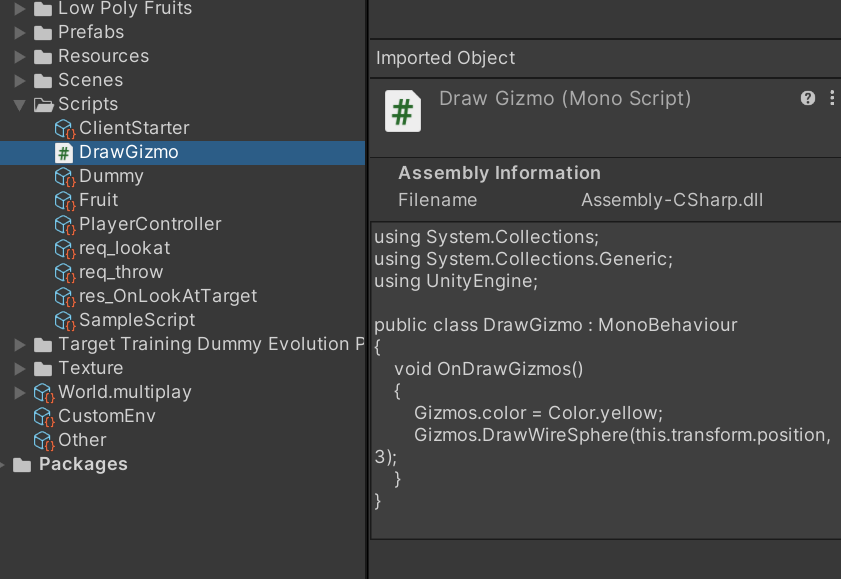Click the asset icon next to Fruit

[65, 200]
